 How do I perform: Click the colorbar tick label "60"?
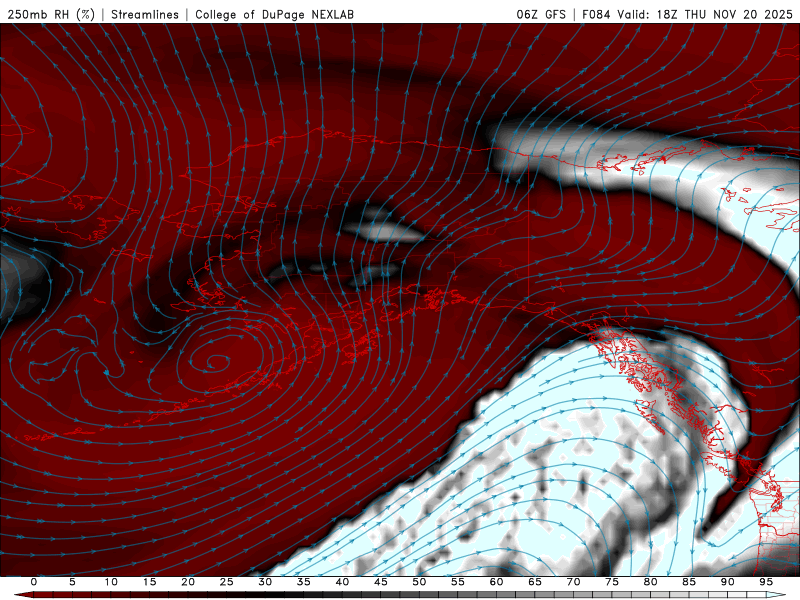496,582
